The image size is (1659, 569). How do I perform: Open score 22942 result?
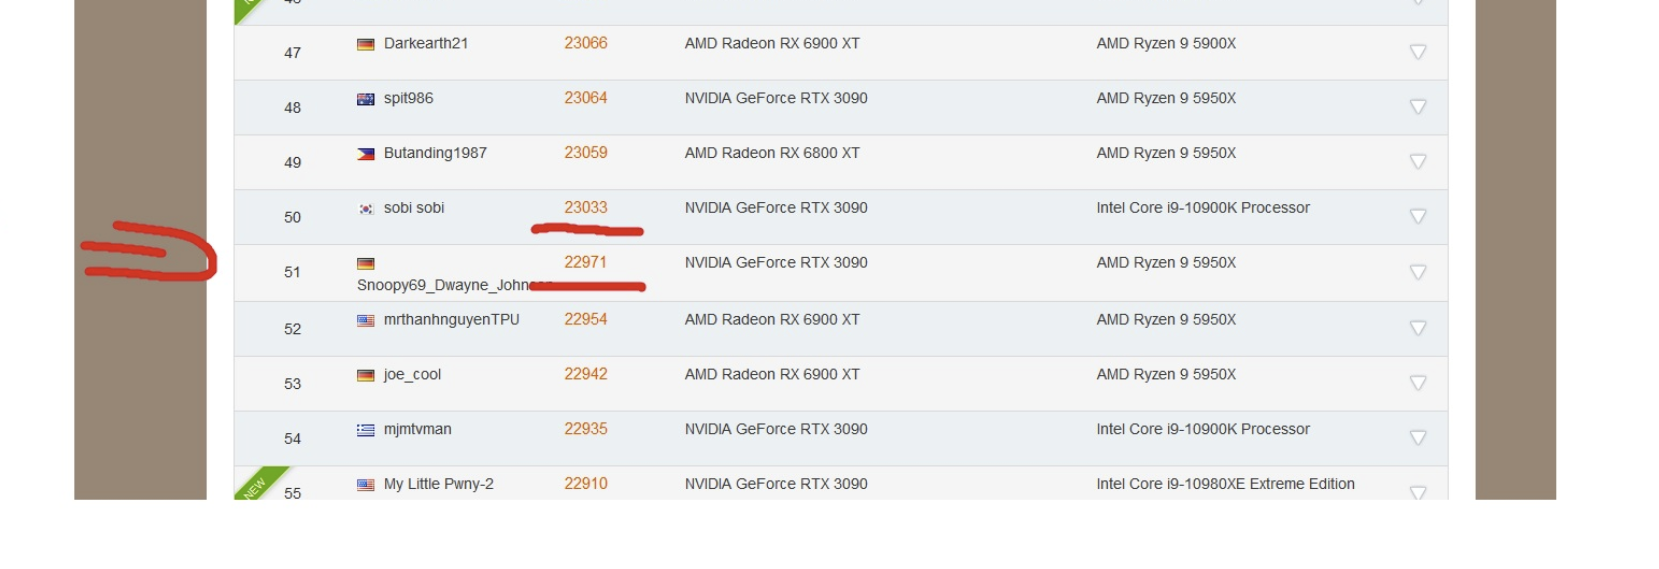coord(586,374)
